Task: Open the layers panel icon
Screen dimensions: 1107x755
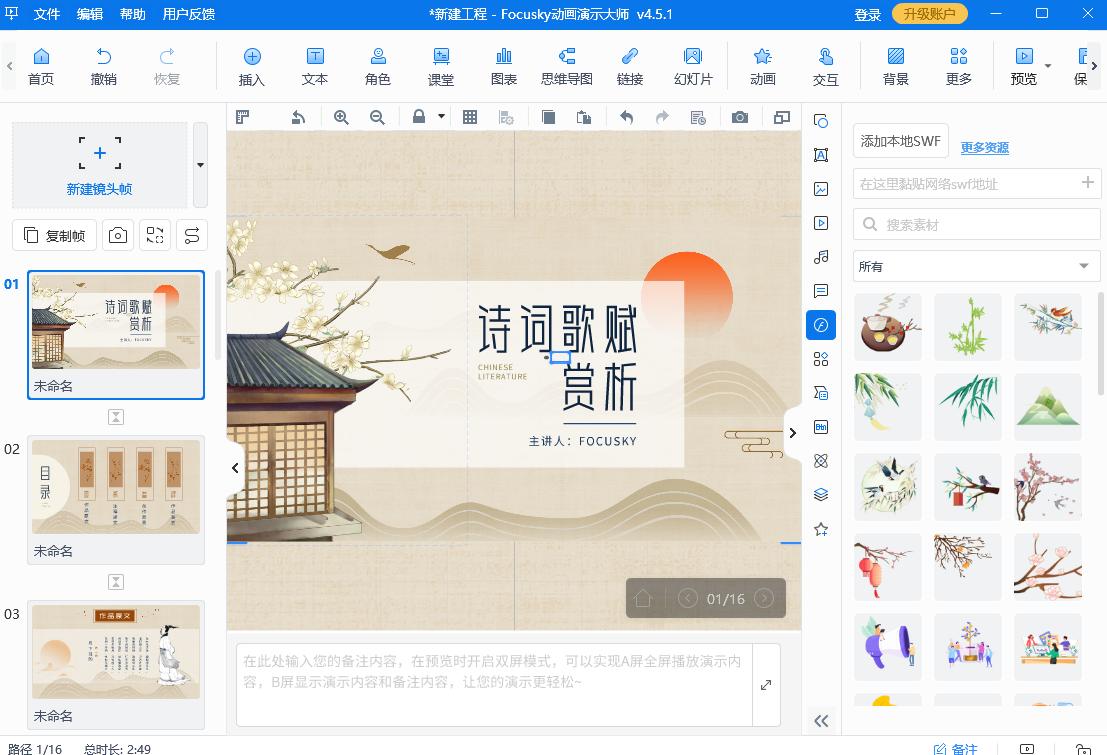Action: (821, 494)
